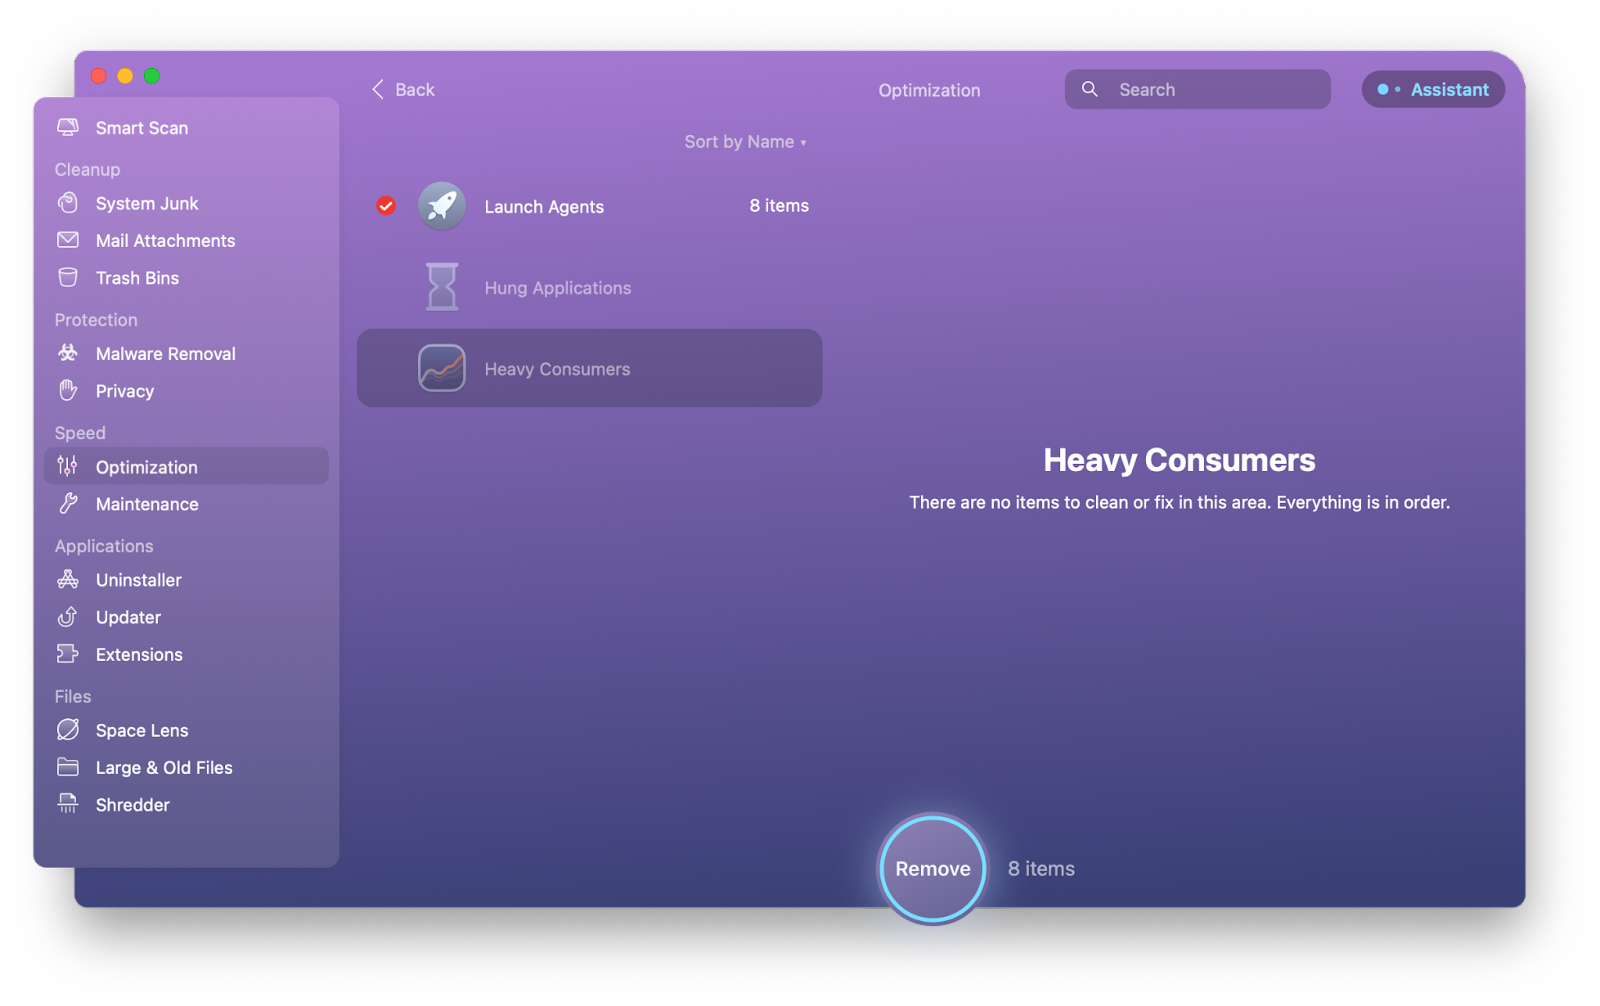The width and height of the screenshot is (1600, 1006).
Task: Click the Heavy Consumers chart icon
Action: (441, 368)
